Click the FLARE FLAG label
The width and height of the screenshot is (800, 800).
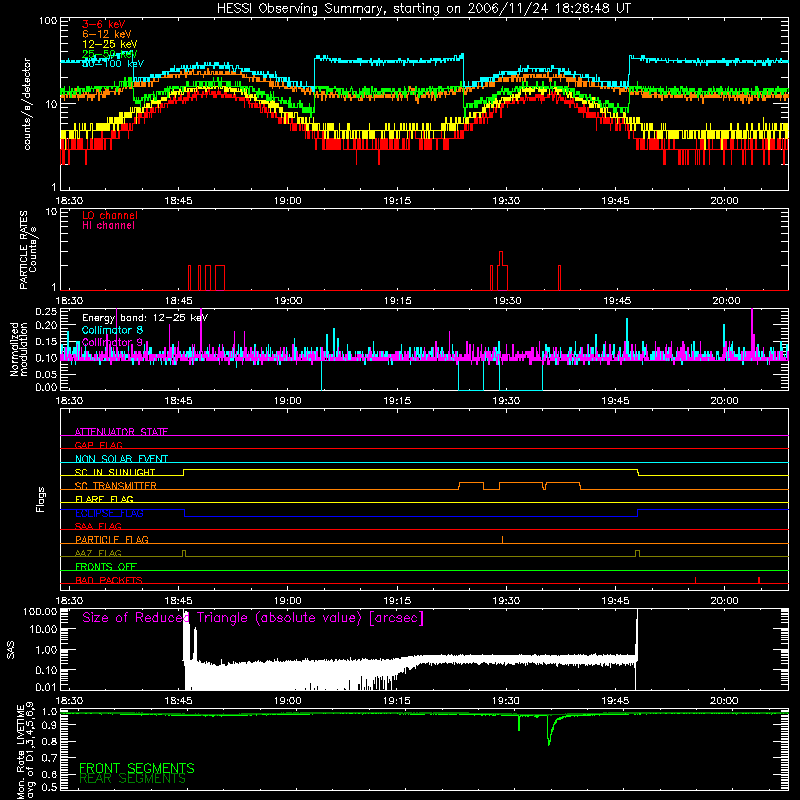point(104,499)
